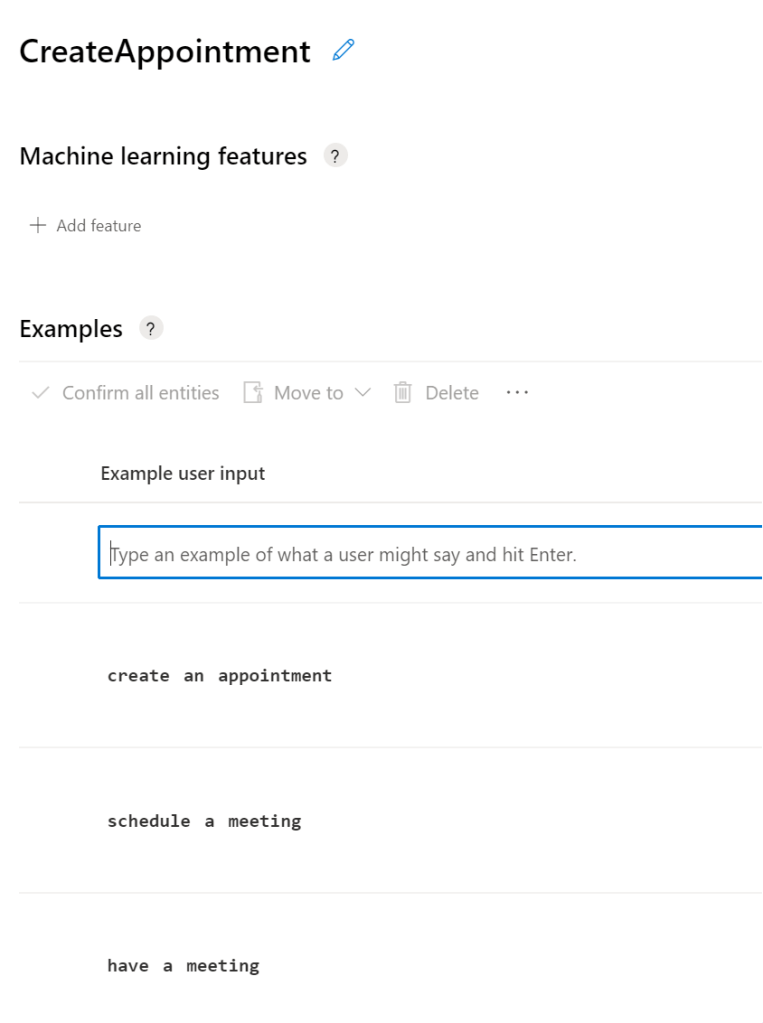Click the Move to document icon
This screenshot has width=763, height=1023.
pyautogui.click(x=253, y=393)
